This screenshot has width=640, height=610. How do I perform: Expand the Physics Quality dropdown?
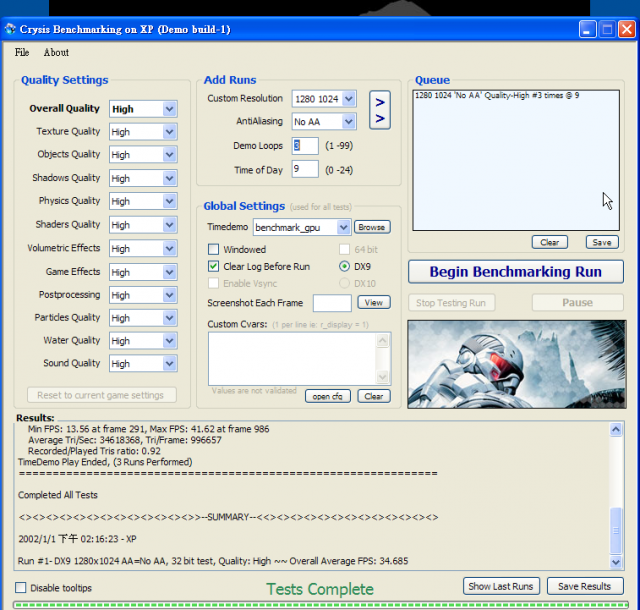[x=169, y=201]
